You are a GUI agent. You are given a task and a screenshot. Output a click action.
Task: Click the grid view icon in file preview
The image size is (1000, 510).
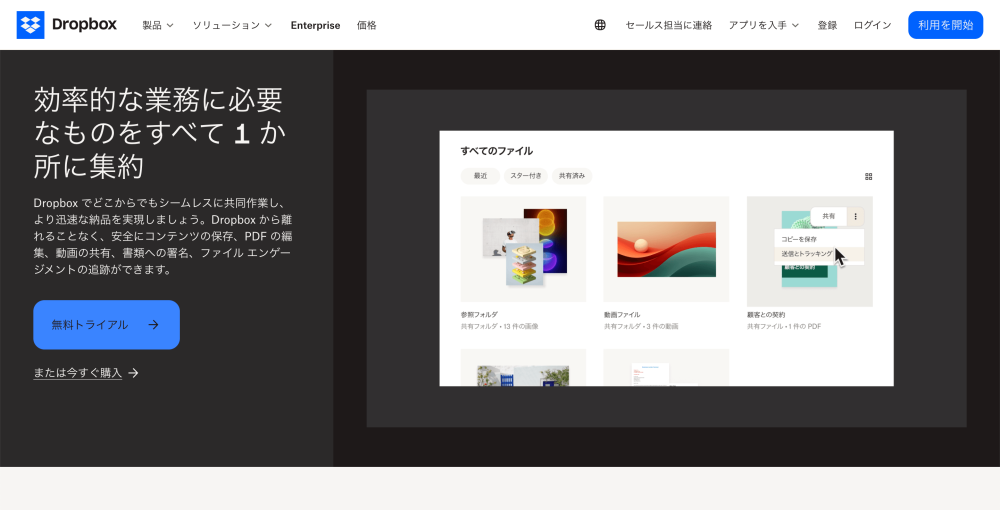(x=868, y=177)
